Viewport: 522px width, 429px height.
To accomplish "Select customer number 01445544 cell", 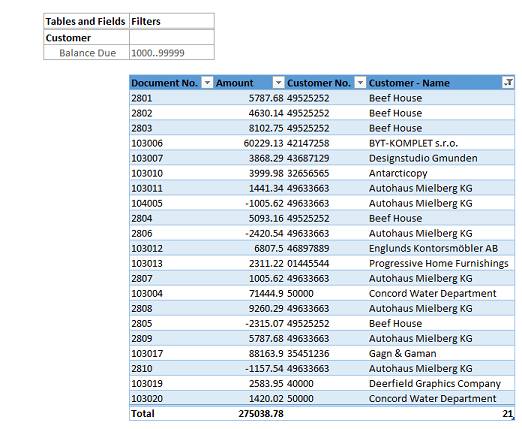I will click(x=326, y=263).
